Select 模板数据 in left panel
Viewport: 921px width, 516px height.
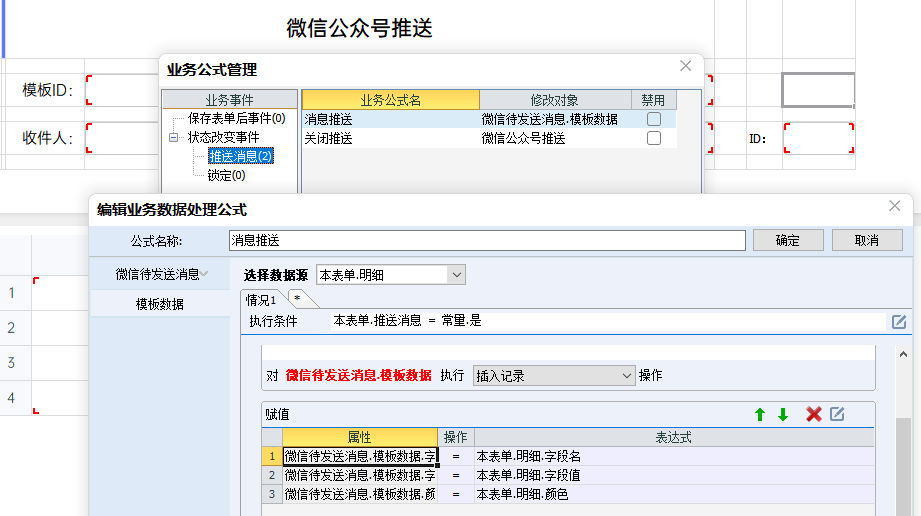[160, 304]
